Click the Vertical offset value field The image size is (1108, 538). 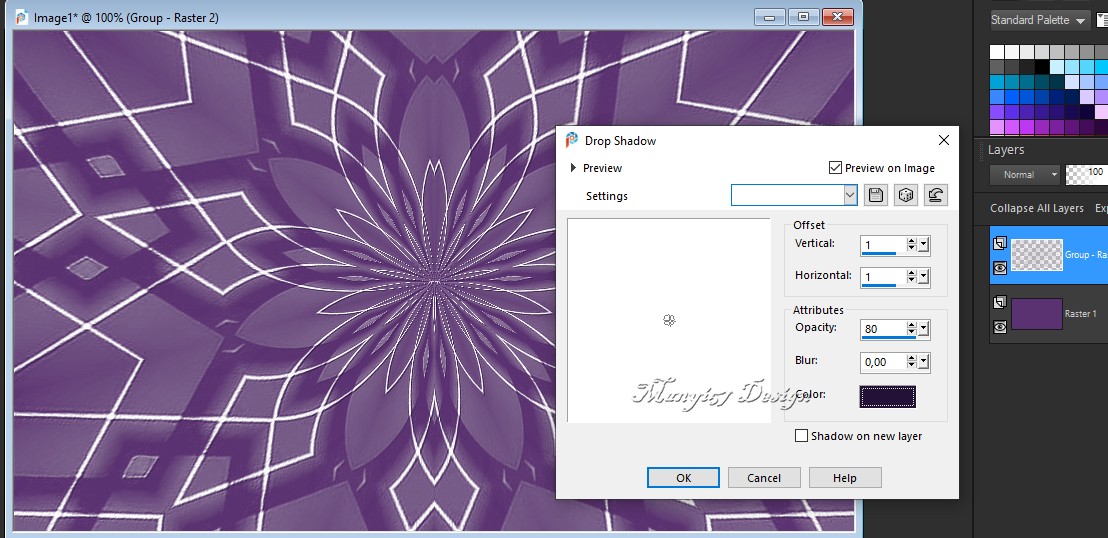click(883, 245)
